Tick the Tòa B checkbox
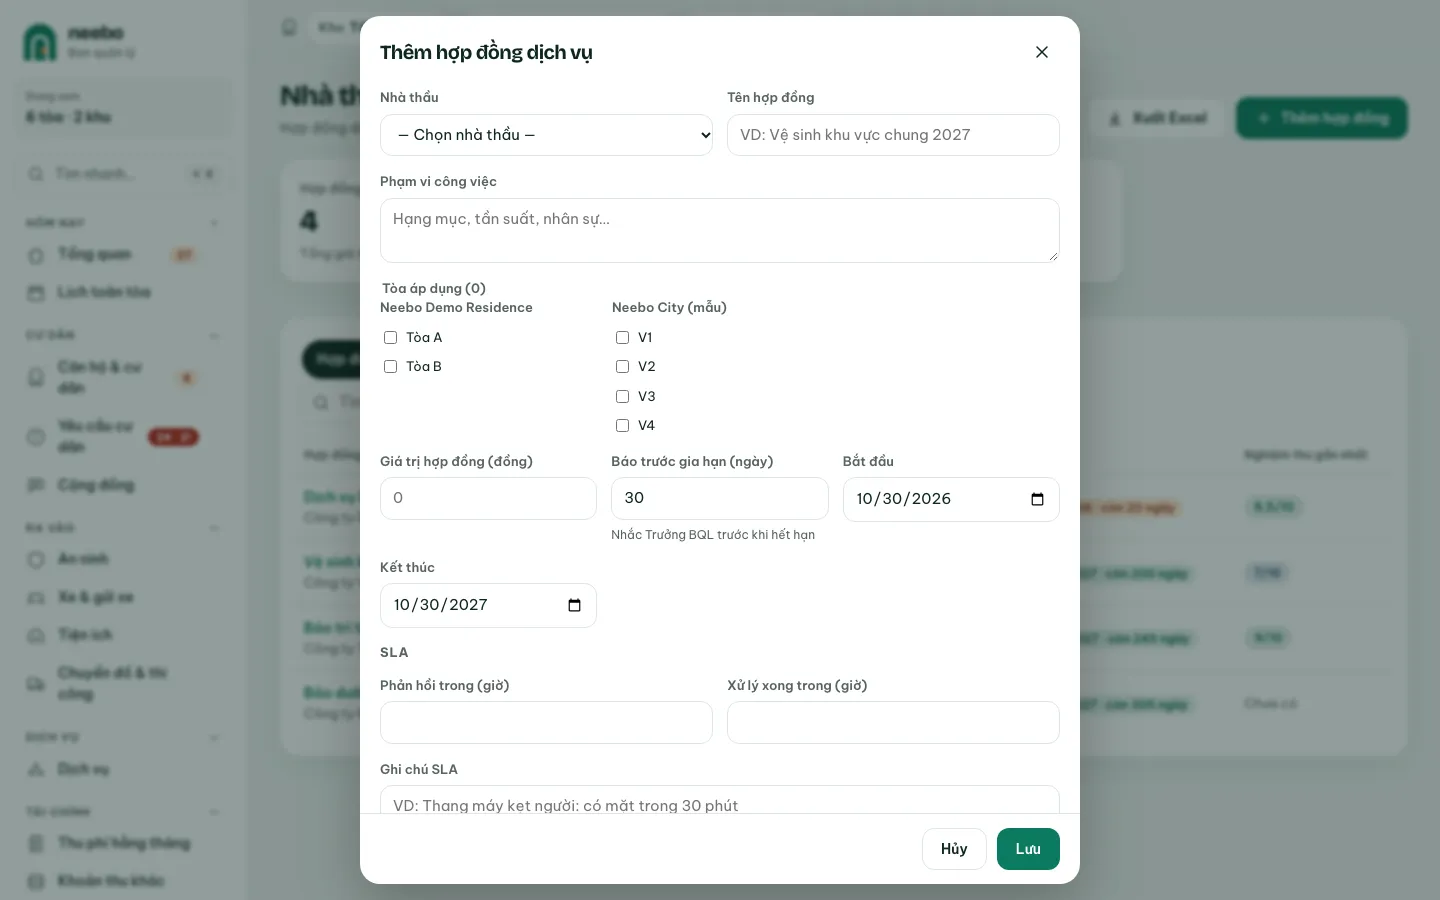Viewport: 1440px width, 900px height. (x=391, y=367)
